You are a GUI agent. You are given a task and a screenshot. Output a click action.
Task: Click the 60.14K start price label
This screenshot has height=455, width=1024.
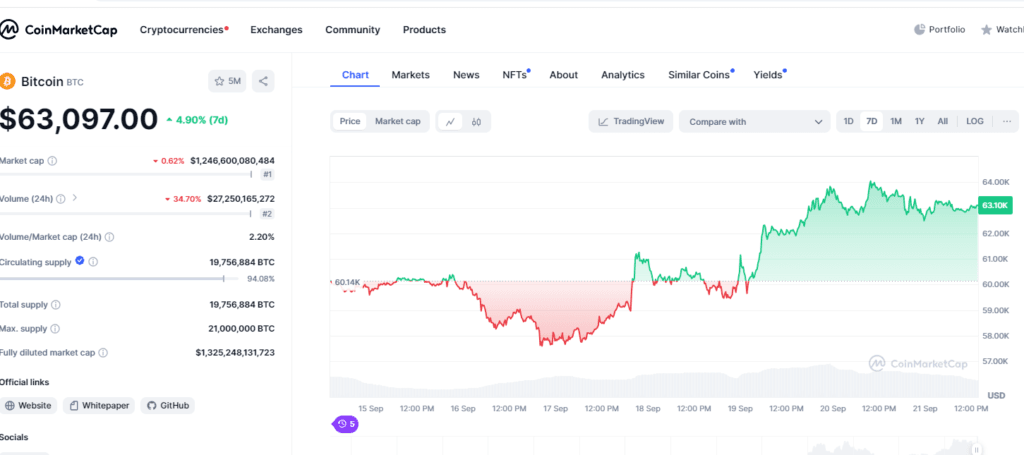pyautogui.click(x=347, y=282)
